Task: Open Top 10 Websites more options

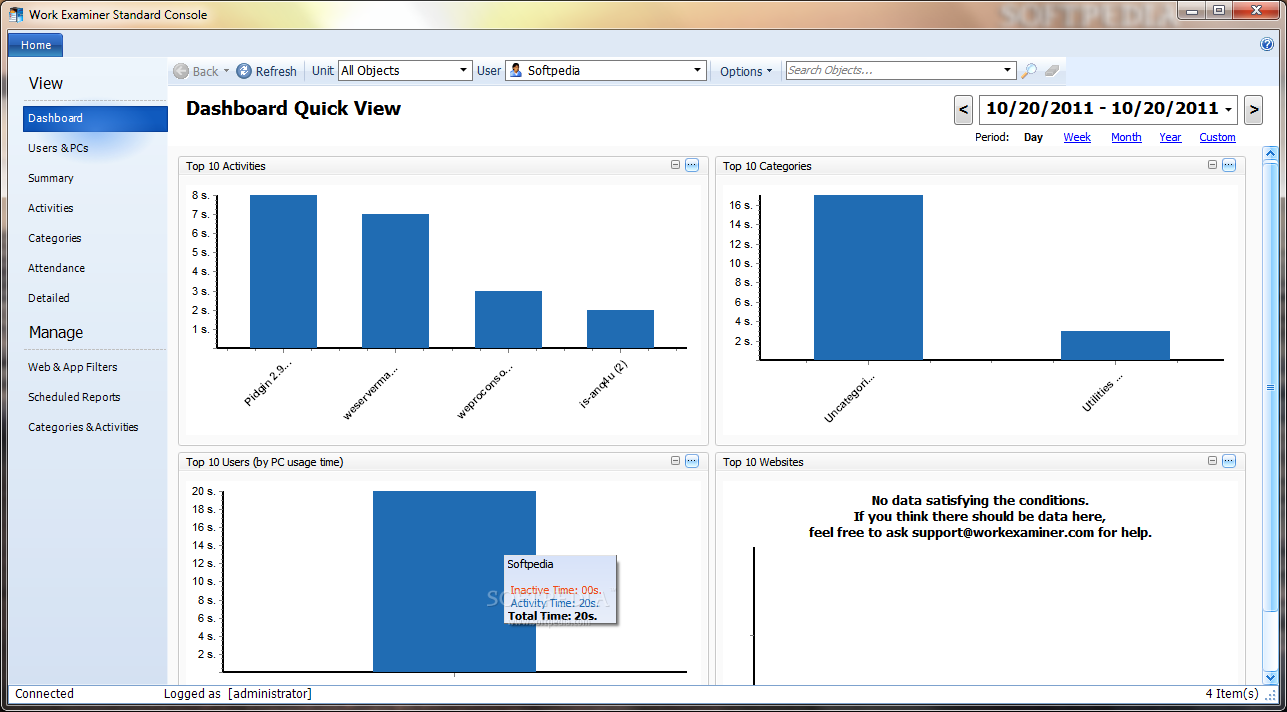Action: tap(1229, 461)
